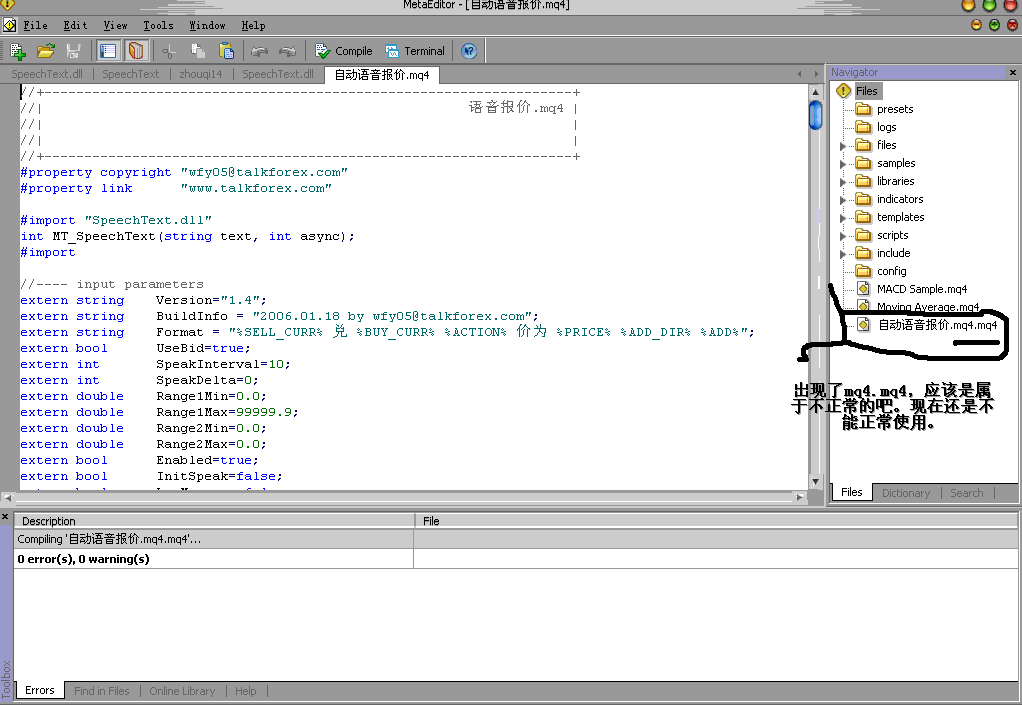This screenshot has height=705, width=1022.
Task: Click the horizontal scrollbar left arrow
Action: pos(7,497)
